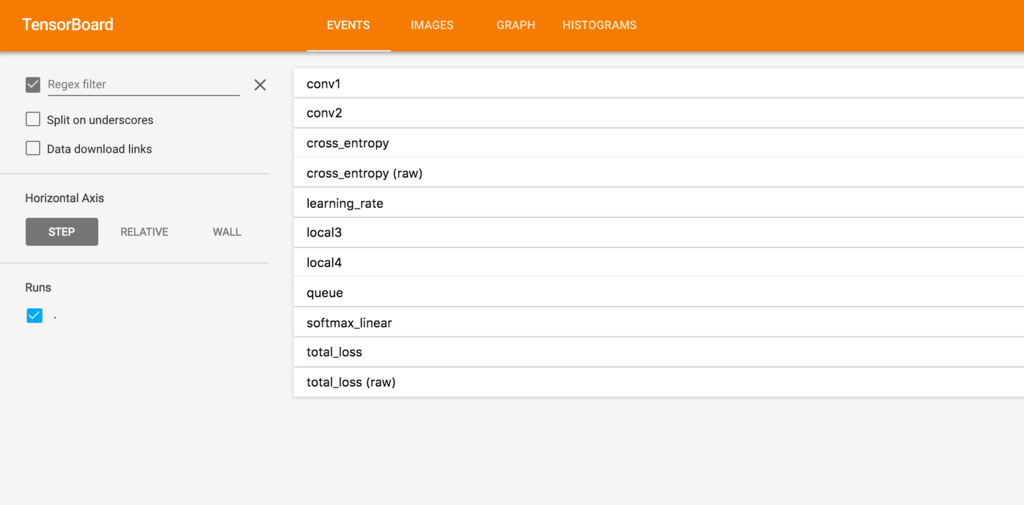The image size is (1024, 505).
Task: Switch horizontal axis to WALL
Action: click(x=227, y=232)
